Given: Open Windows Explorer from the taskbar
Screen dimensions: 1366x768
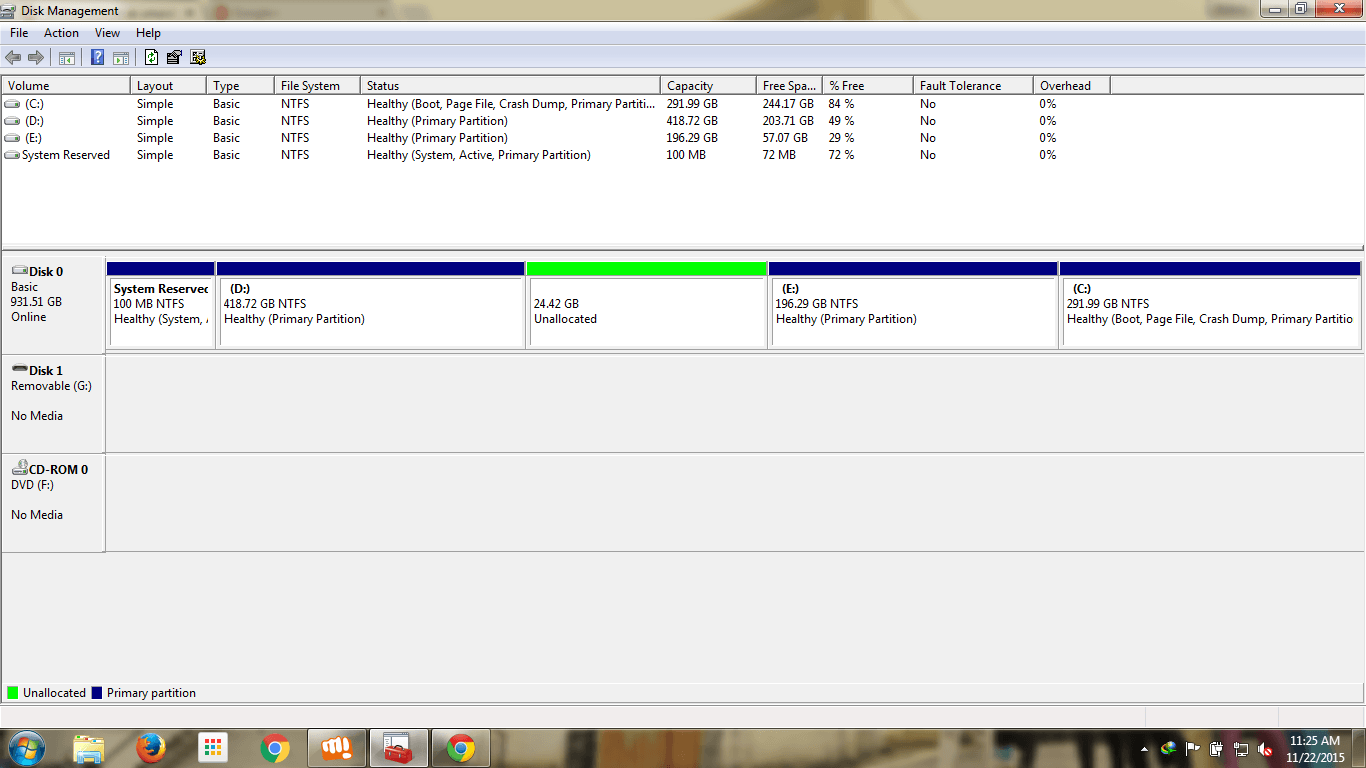Looking at the screenshot, I should (x=89, y=748).
